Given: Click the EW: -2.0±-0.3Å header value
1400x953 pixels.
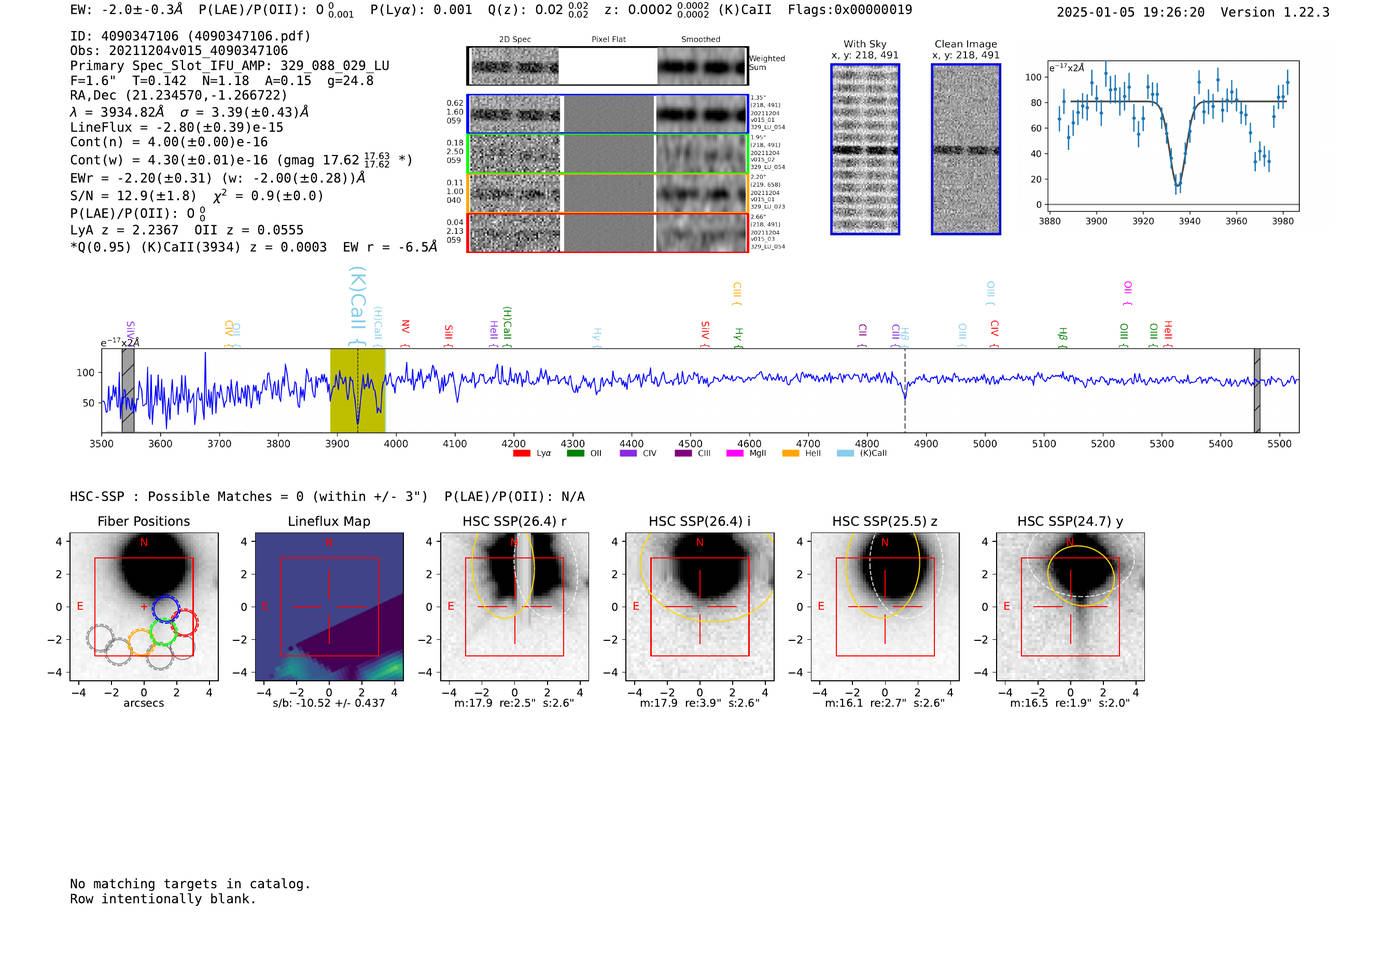Looking at the screenshot, I should [x=127, y=9].
